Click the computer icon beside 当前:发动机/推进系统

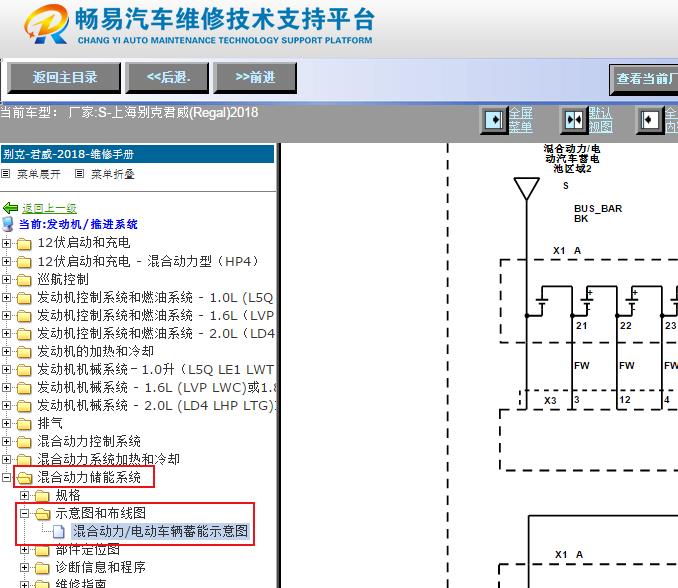(x=8, y=224)
